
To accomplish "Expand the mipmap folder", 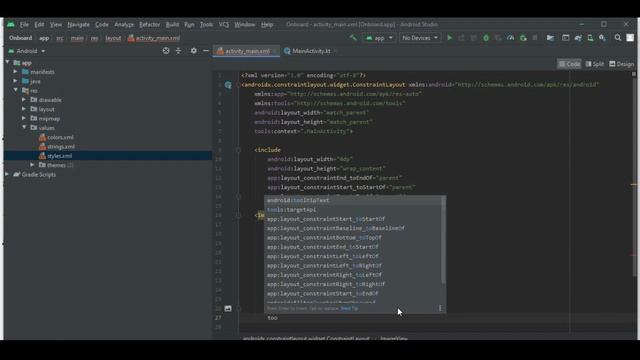I will click(x=24, y=118).
